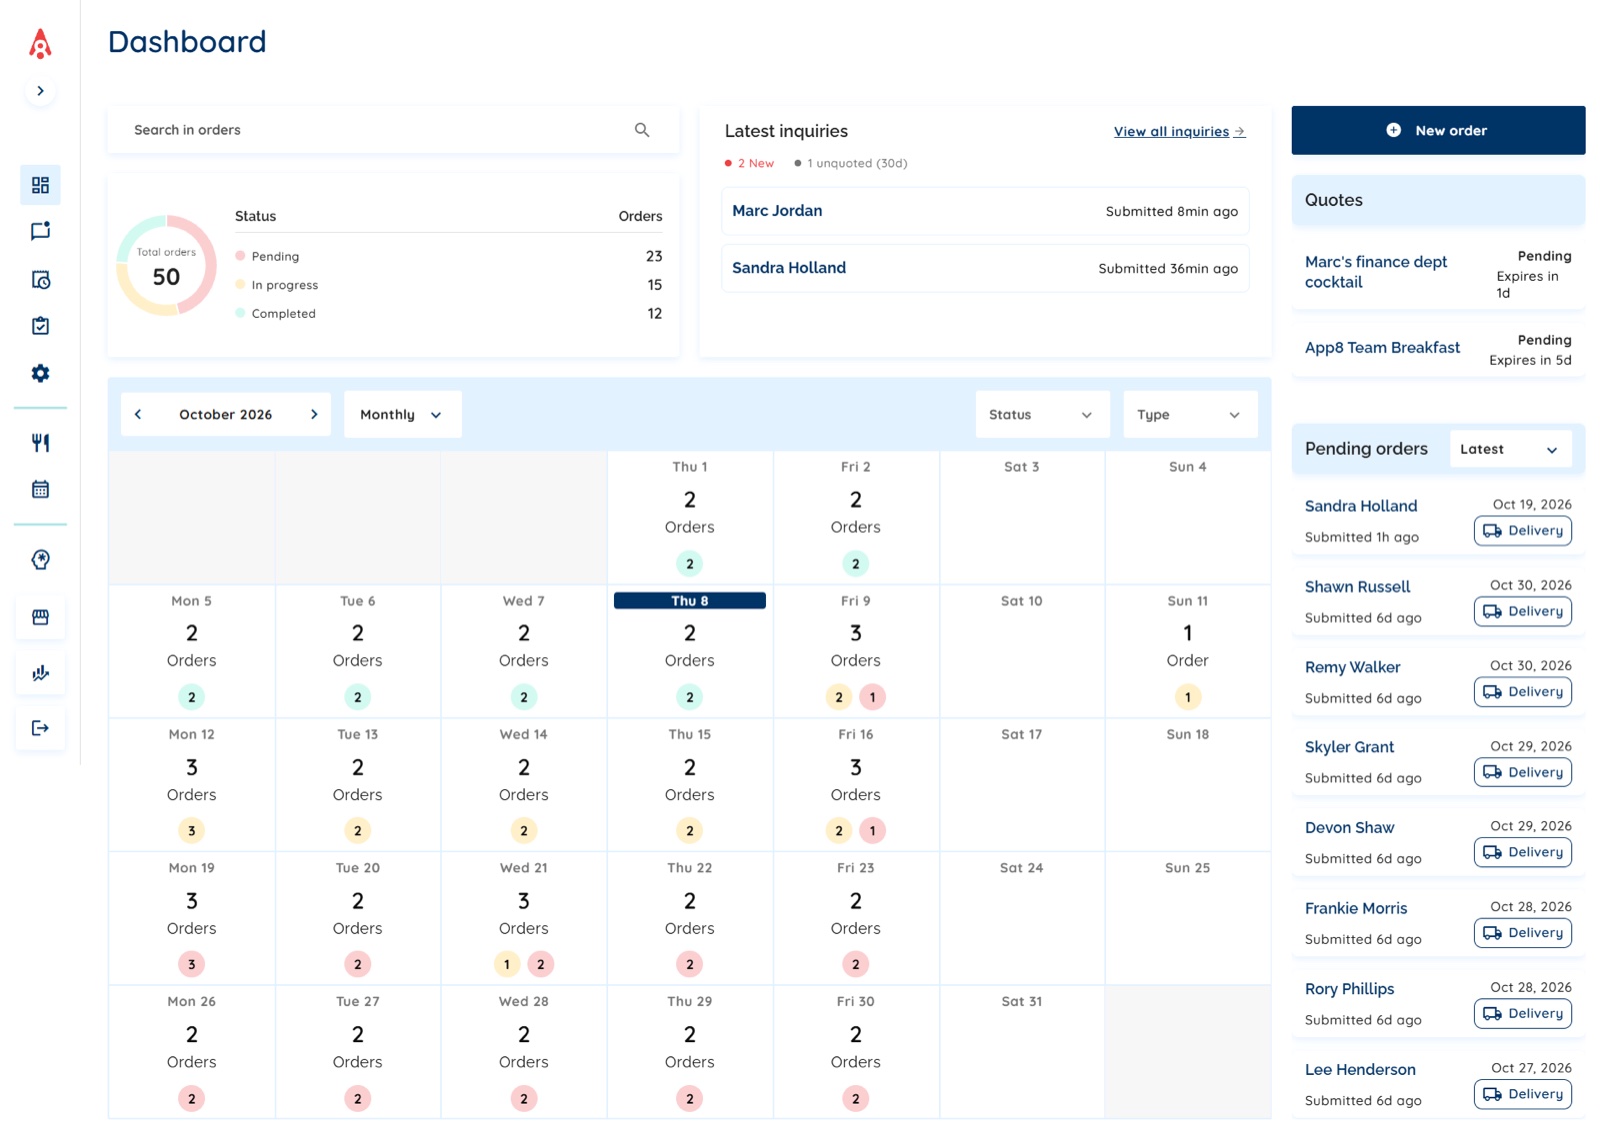Click the magnifier search icon
This screenshot has width=1600, height=1133.
[x=642, y=130]
